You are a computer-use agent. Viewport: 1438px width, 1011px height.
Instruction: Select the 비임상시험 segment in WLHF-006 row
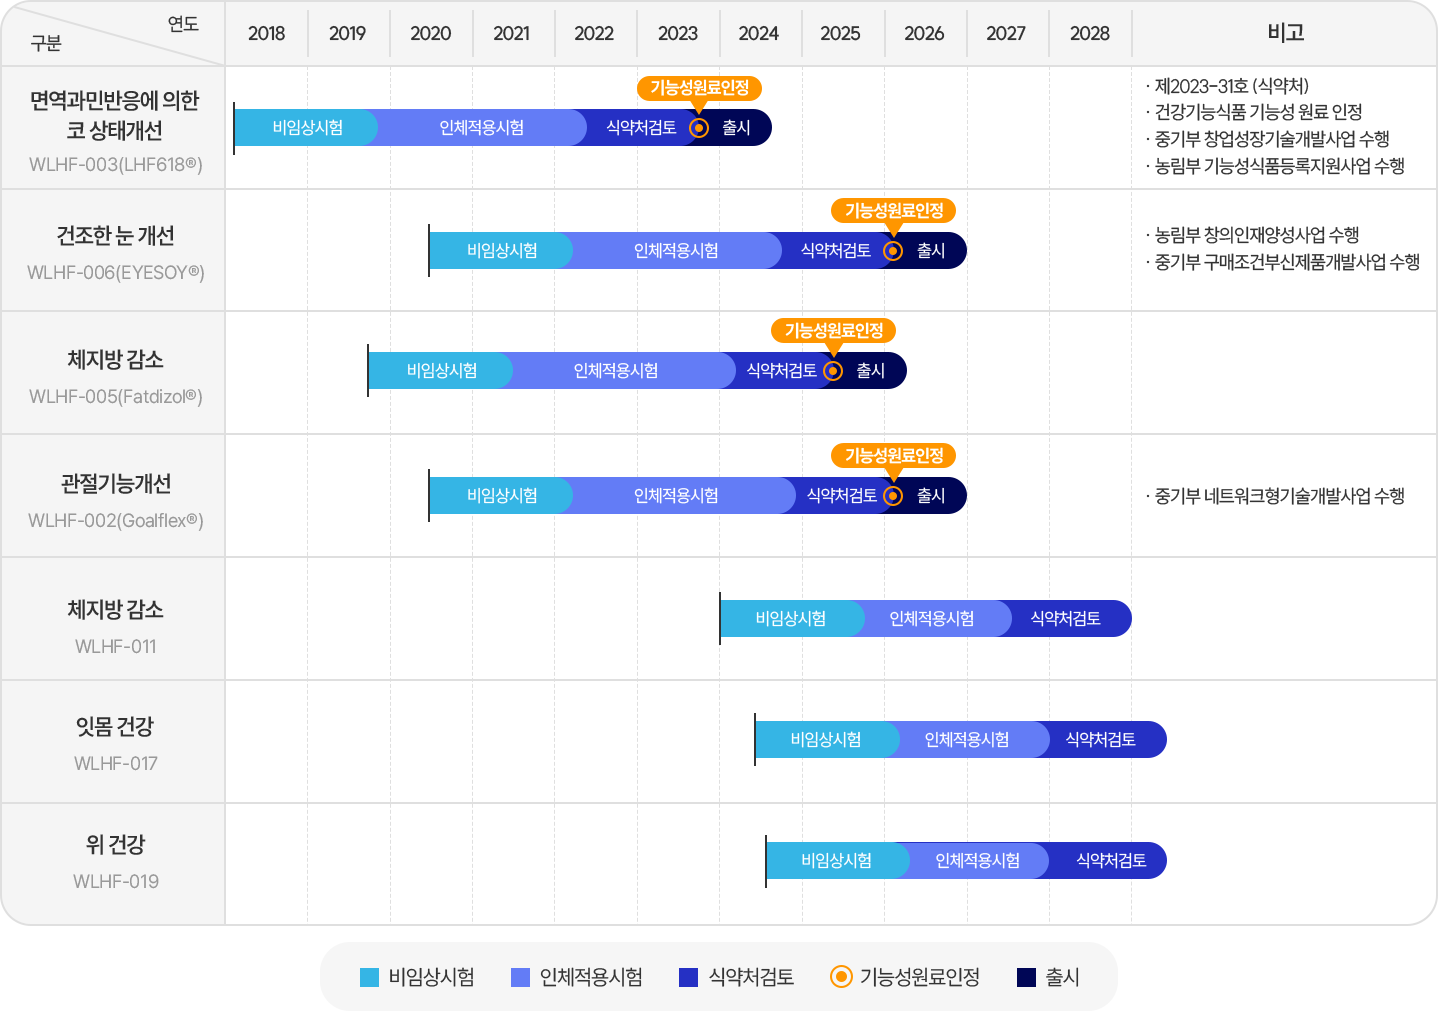pos(501,251)
